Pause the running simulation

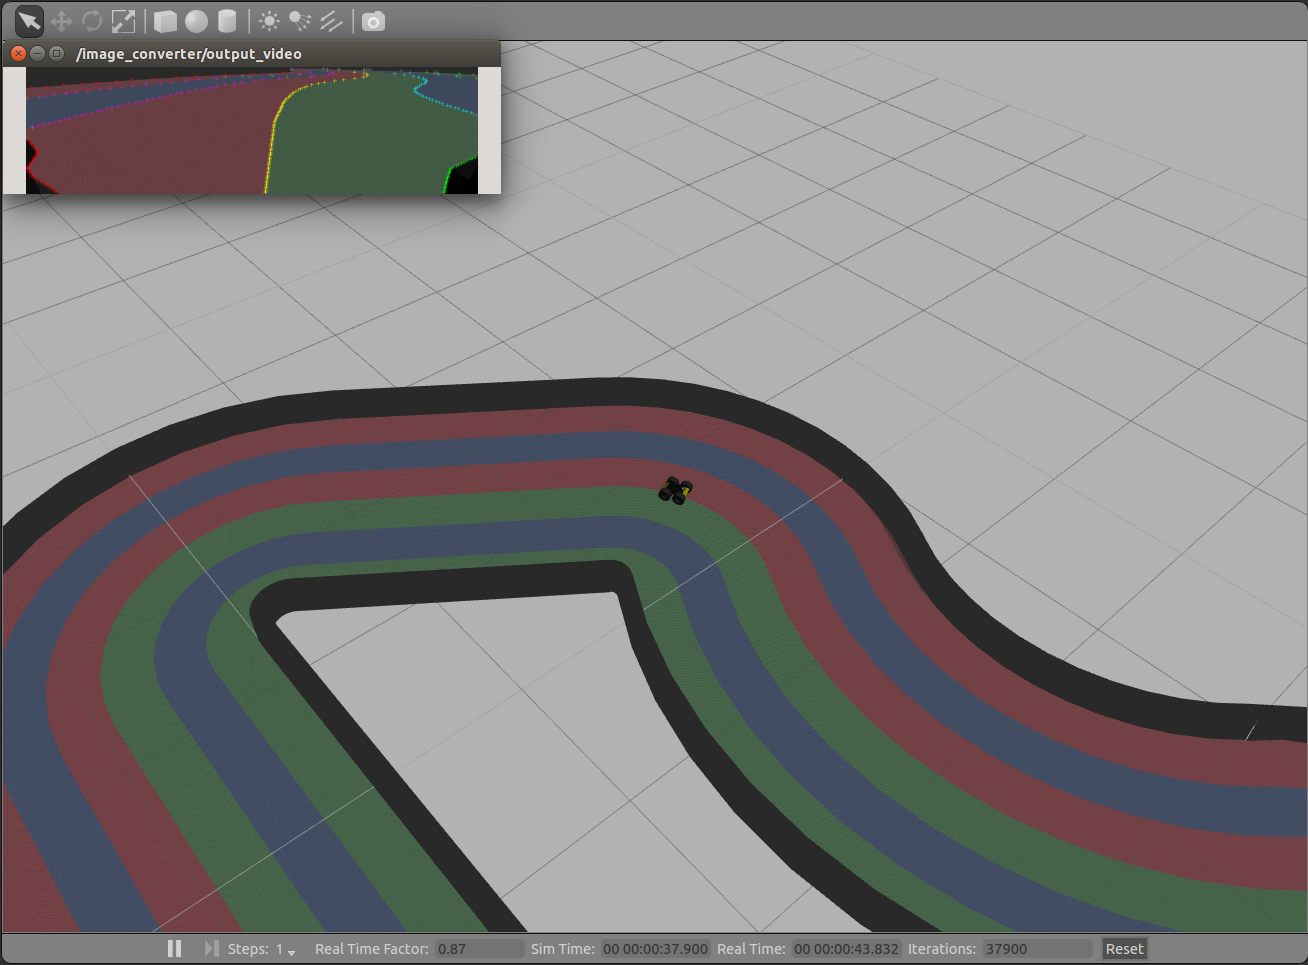(174, 948)
